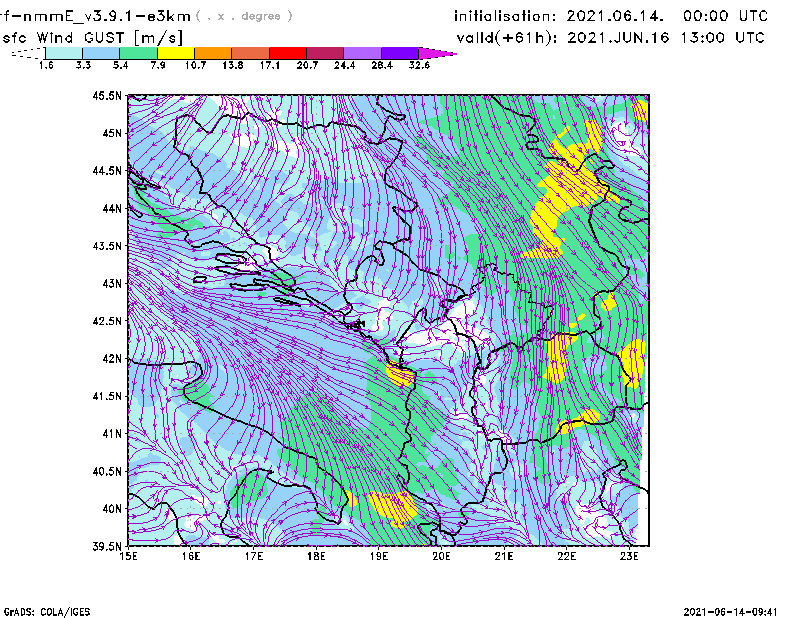Click the 17E longitude label
This screenshot has height=618, width=800.
click(254, 556)
